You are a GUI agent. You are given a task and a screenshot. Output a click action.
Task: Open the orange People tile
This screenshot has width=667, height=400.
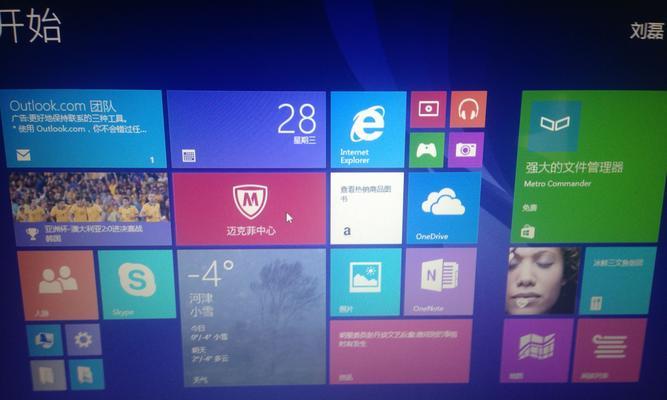click(x=58, y=285)
